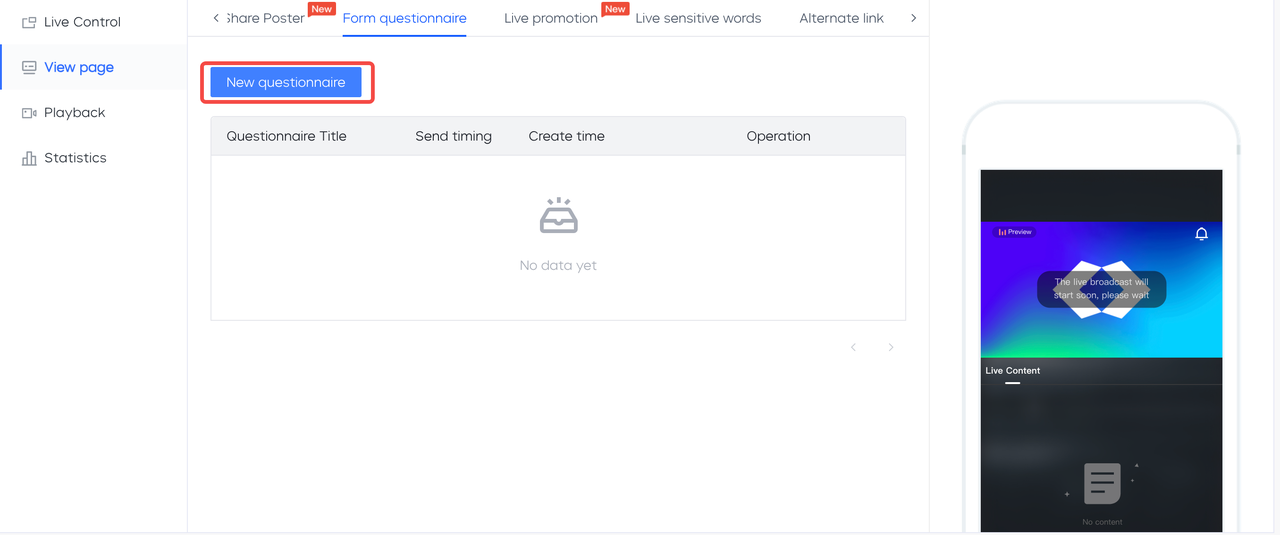Open the Live promotion tab
This screenshot has height=535, width=1280.
551,18
